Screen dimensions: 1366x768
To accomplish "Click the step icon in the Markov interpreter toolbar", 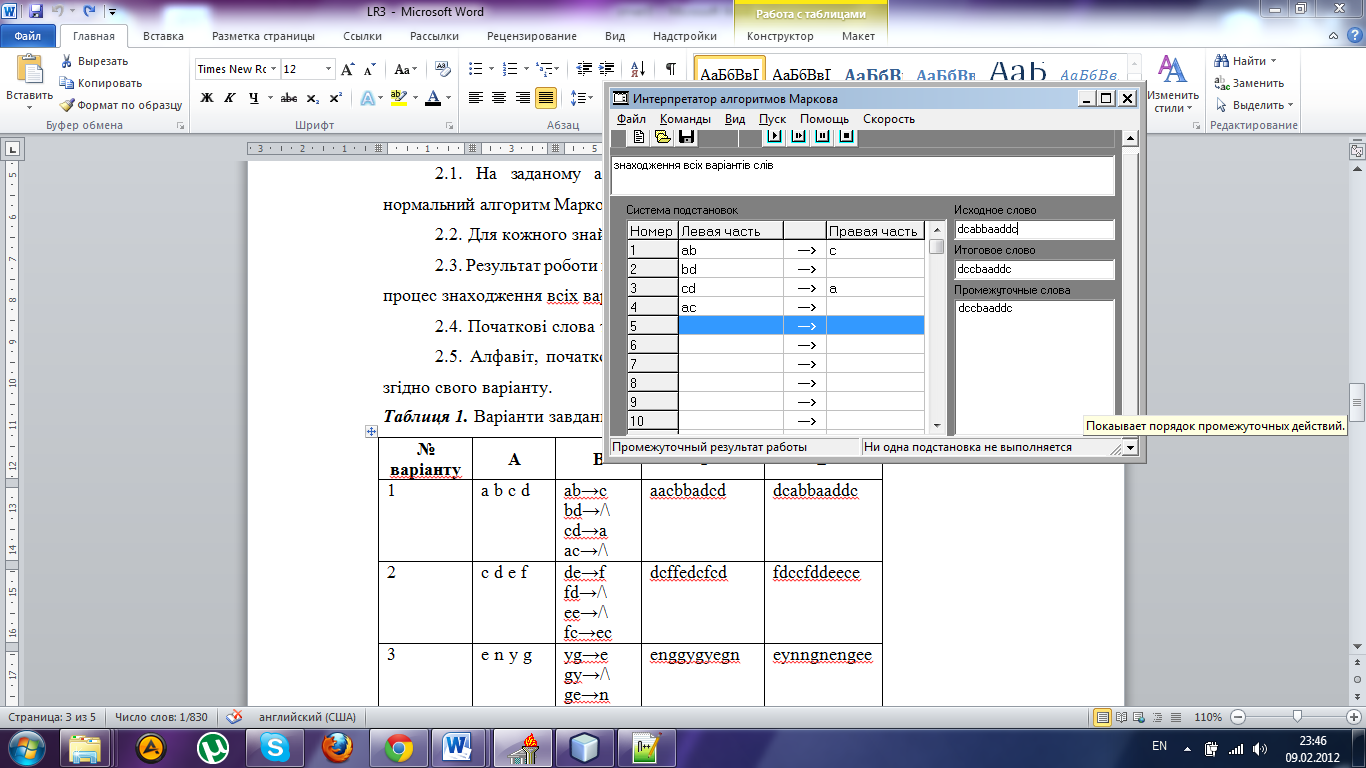I will click(x=799, y=137).
